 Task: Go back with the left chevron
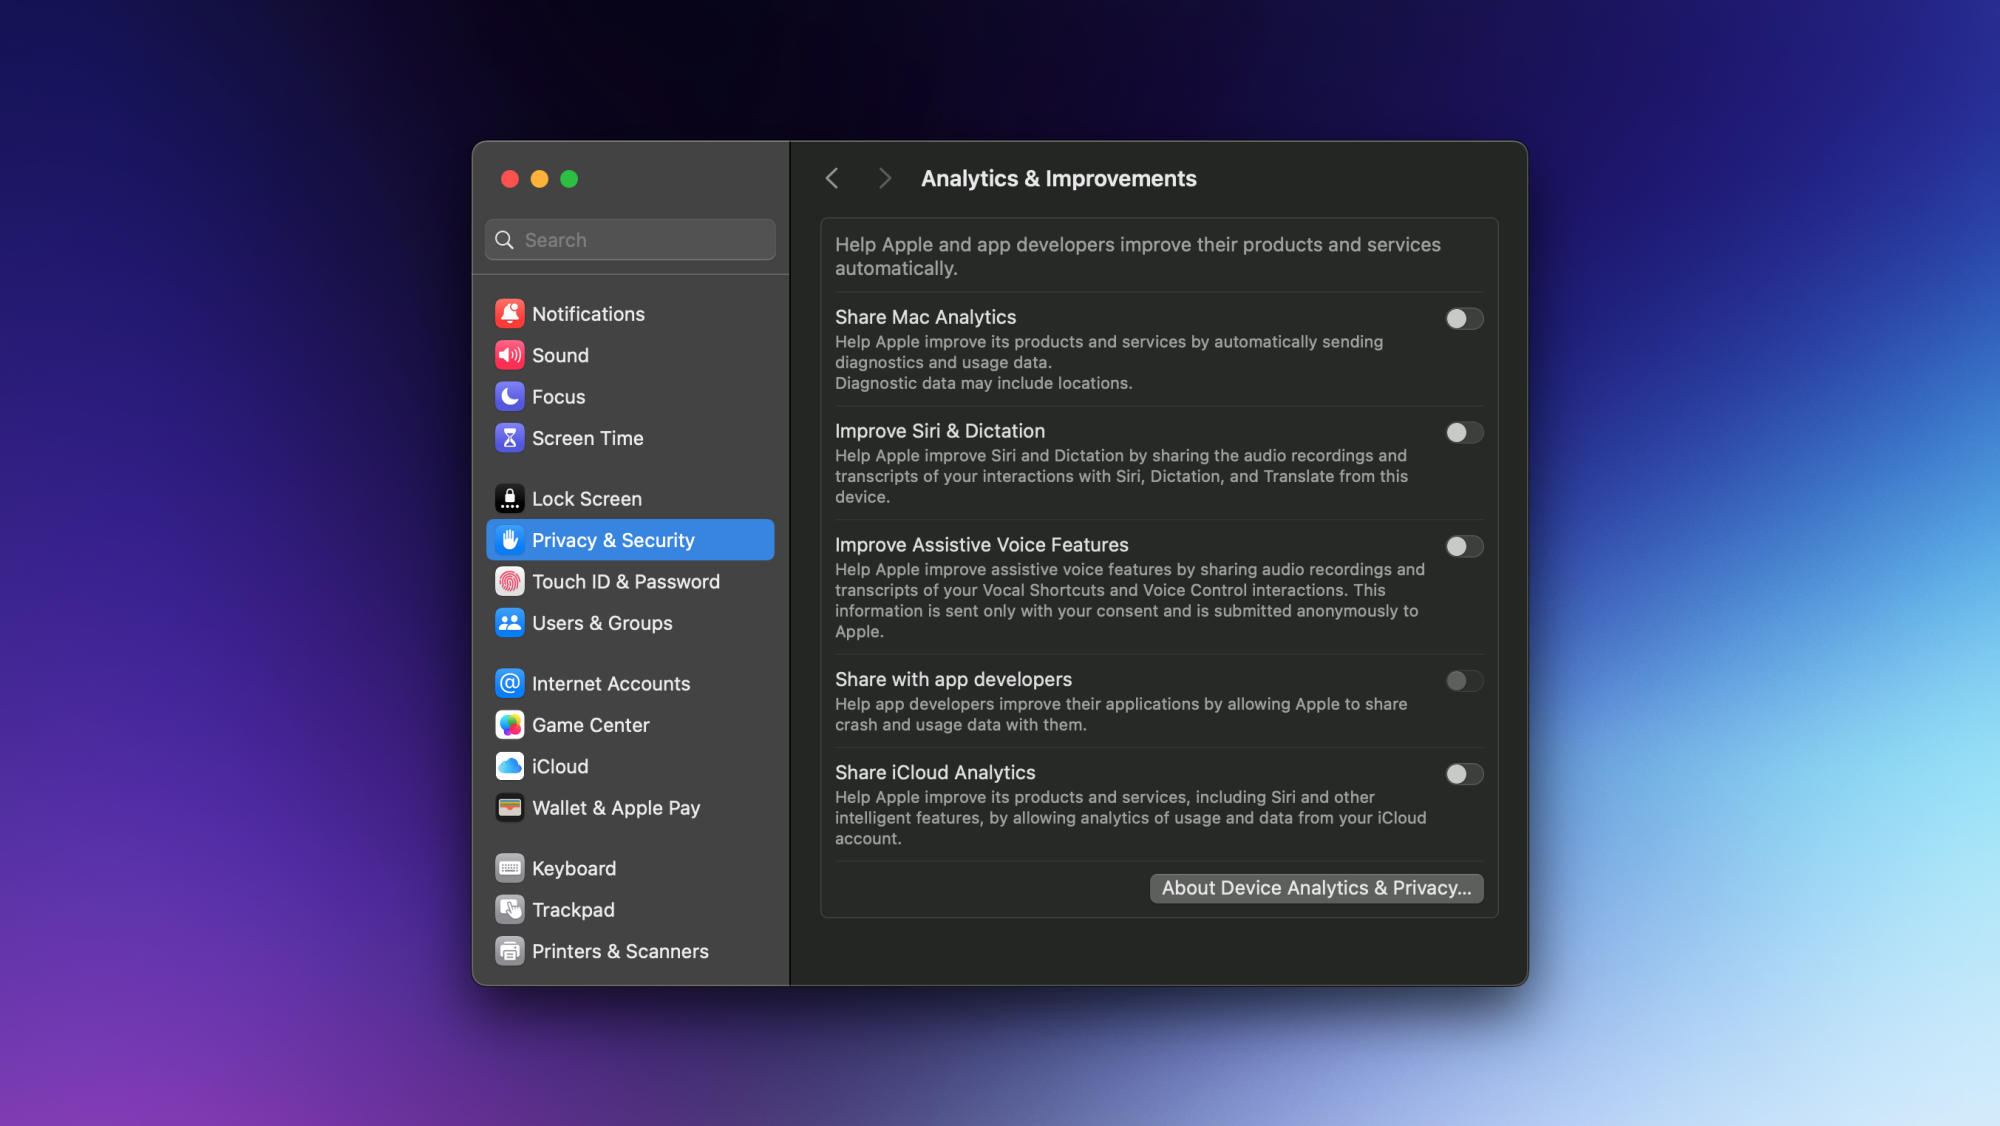click(832, 178)
